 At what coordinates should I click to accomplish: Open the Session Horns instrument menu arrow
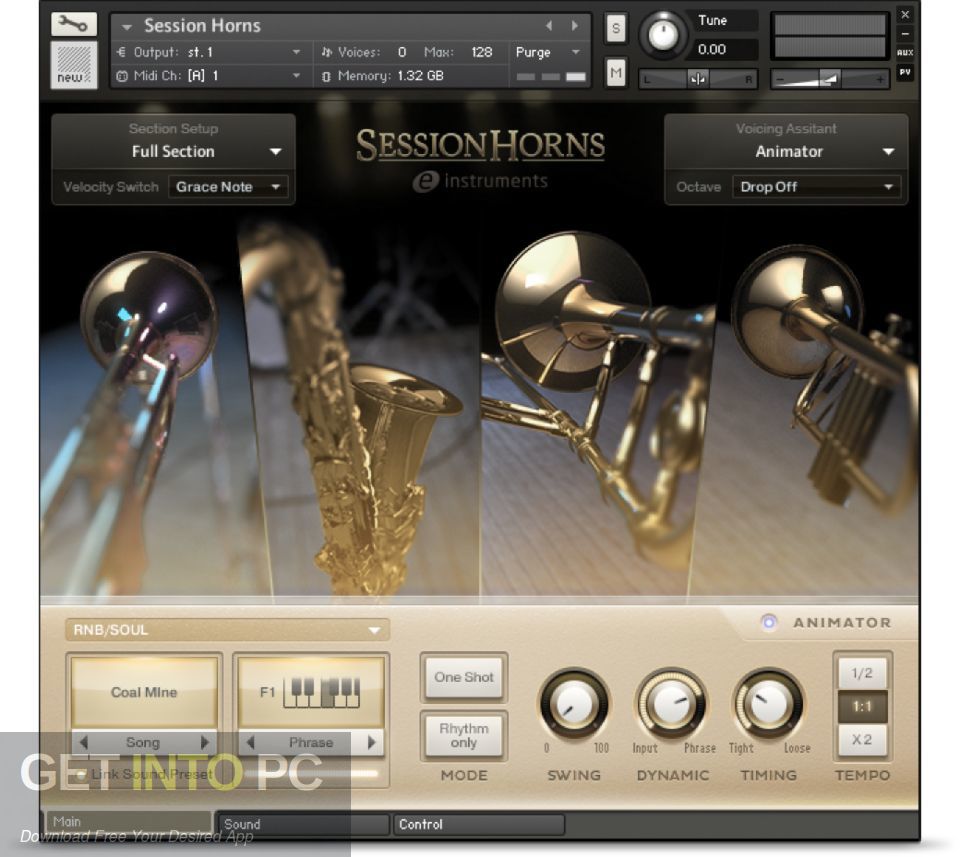tap(127, 27)
